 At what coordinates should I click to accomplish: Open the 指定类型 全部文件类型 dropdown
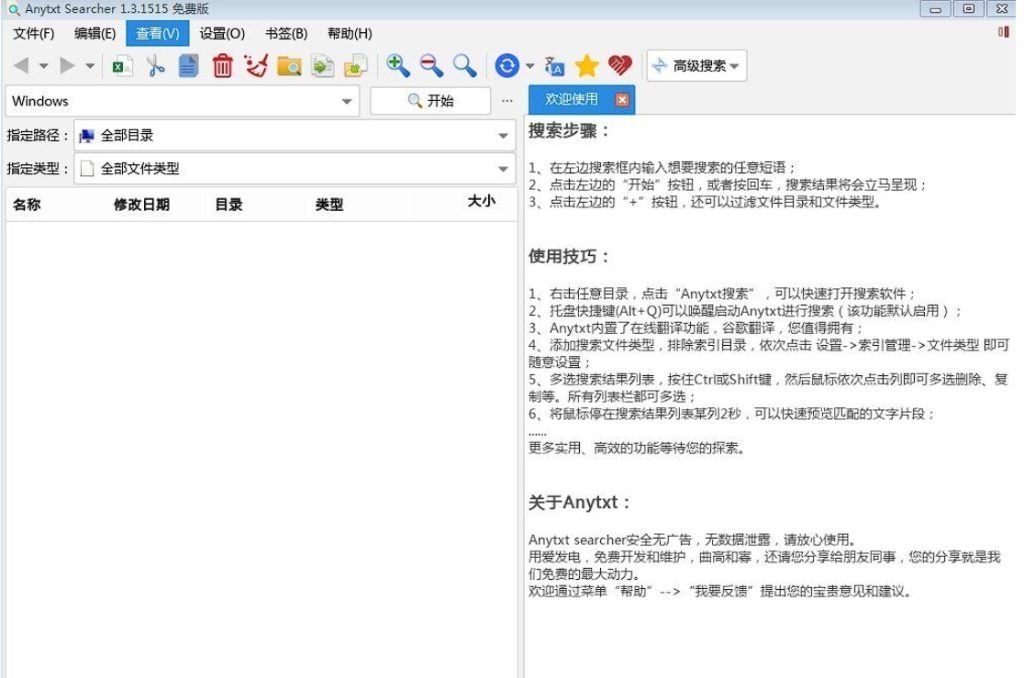[x=295, y=169]
